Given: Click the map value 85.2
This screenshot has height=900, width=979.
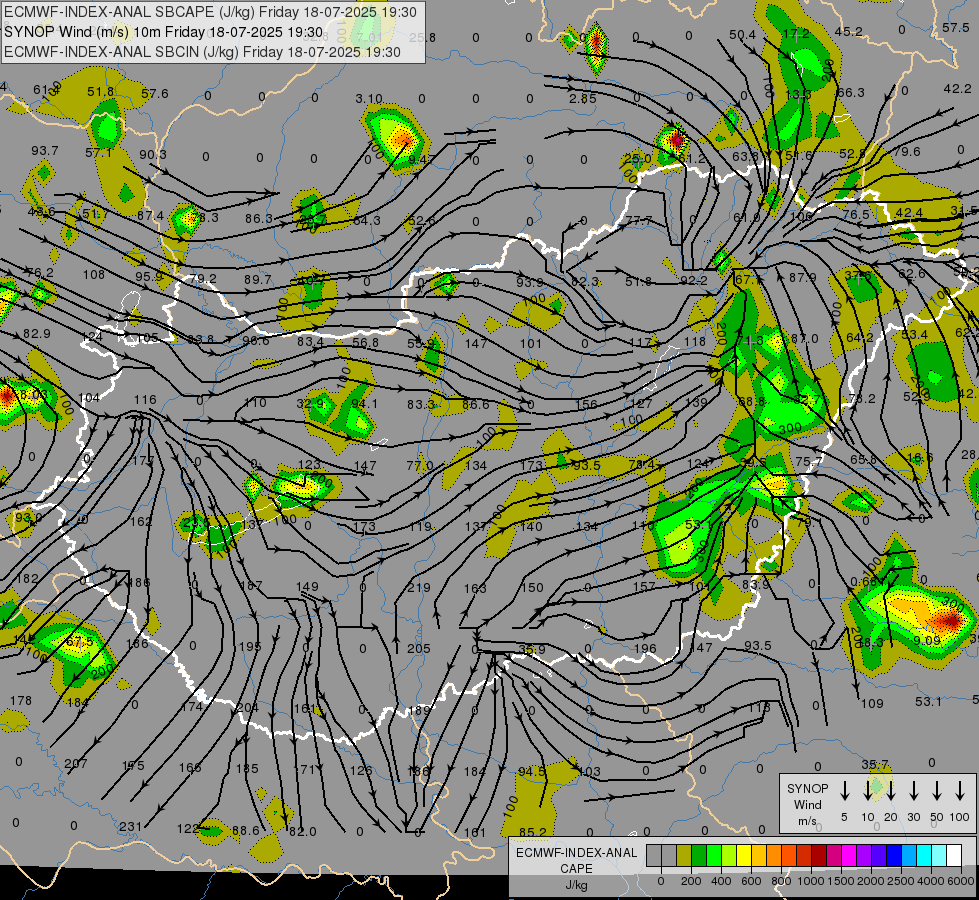Looking at the screenshot, I should pyautogui.click(x=533, y=832).
